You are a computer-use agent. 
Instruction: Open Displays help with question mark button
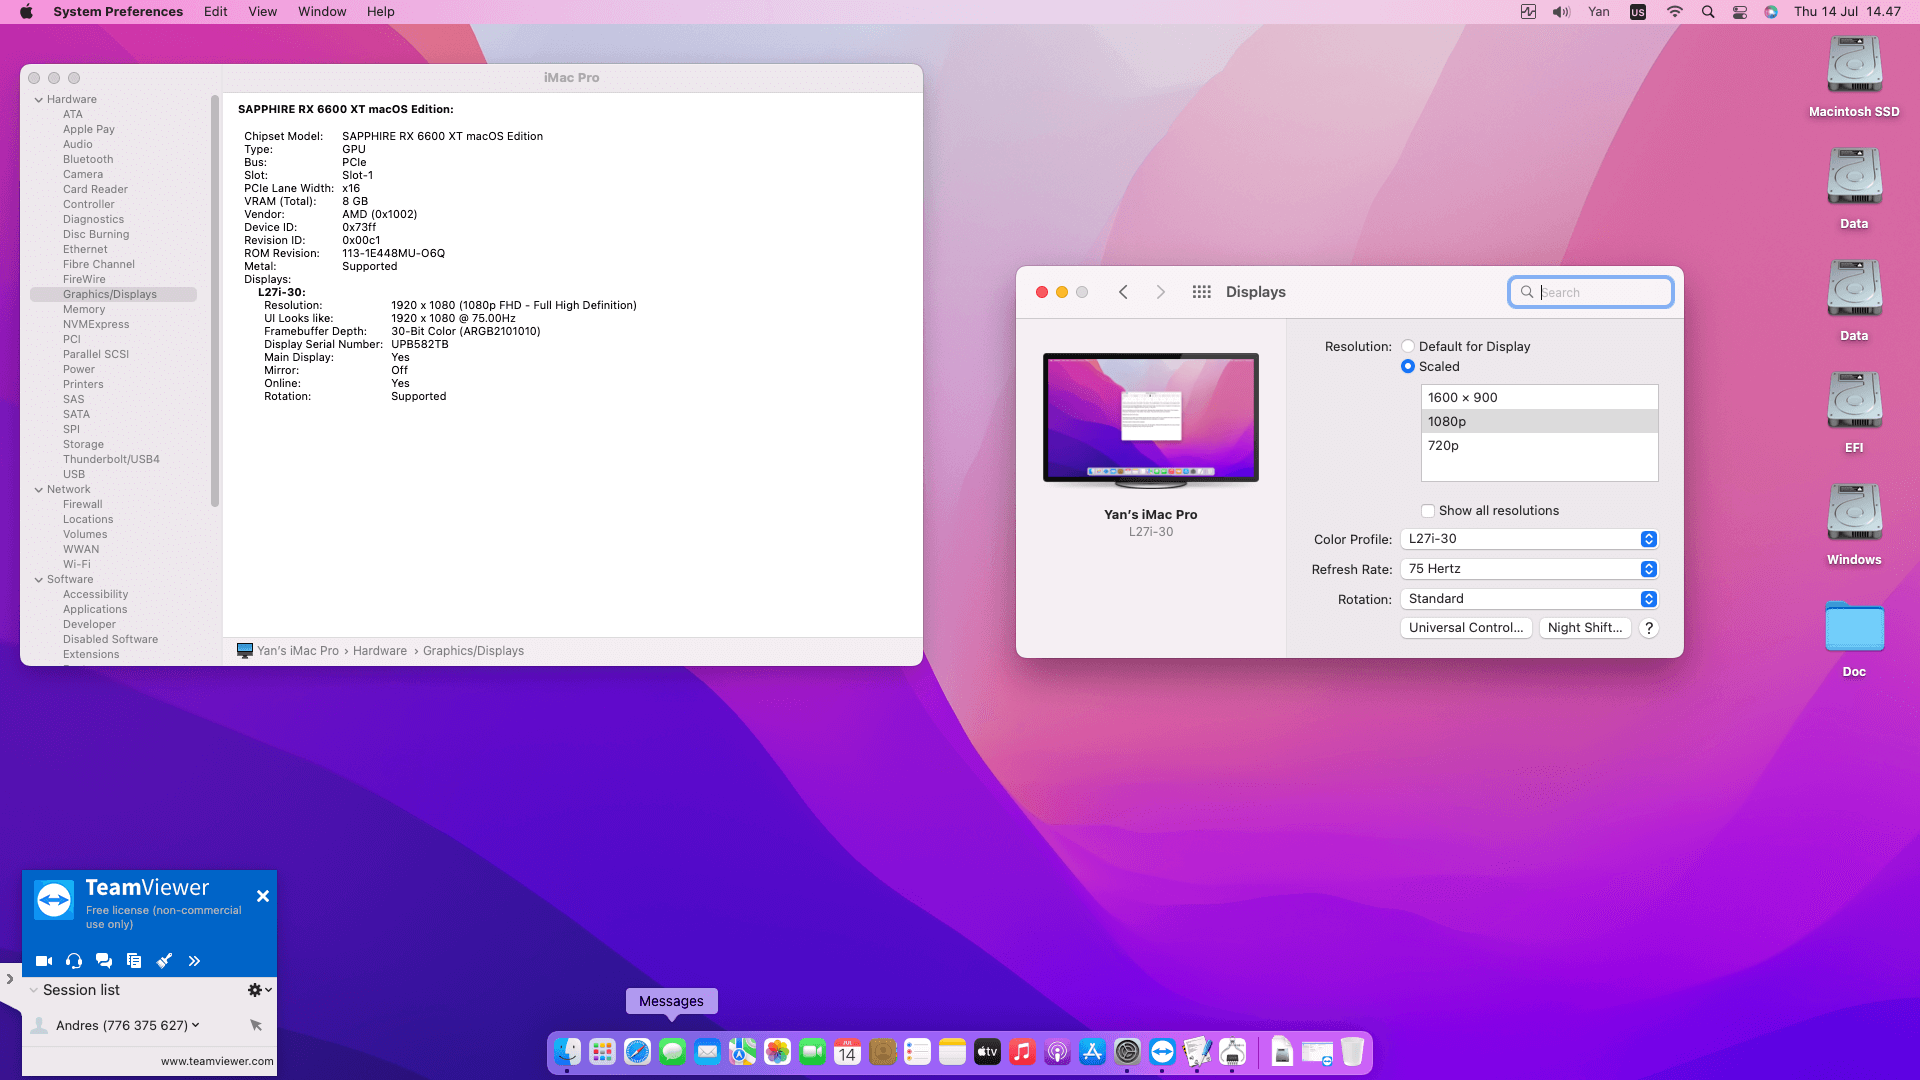click(1649, 628)
